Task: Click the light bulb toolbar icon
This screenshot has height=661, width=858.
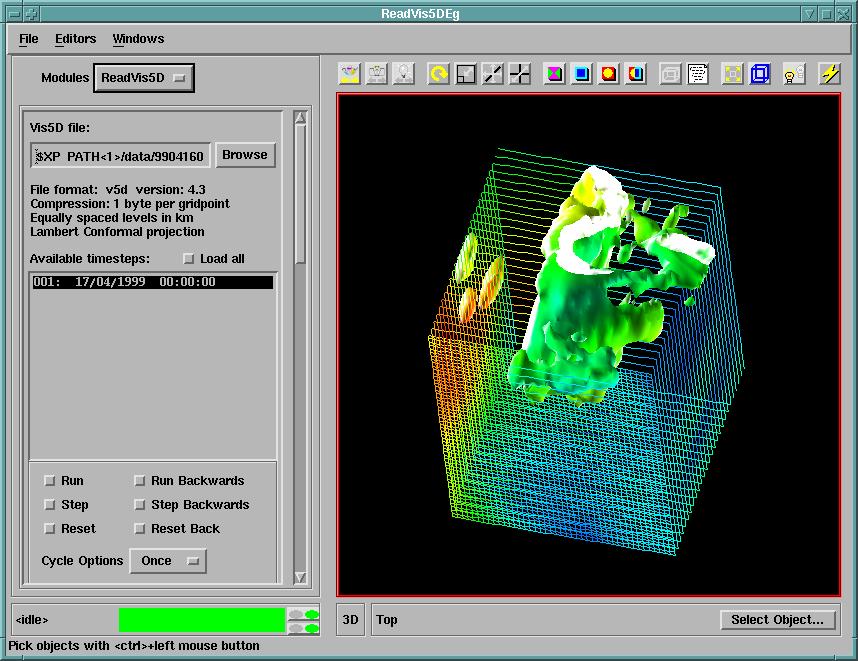Action: point(794,74)
